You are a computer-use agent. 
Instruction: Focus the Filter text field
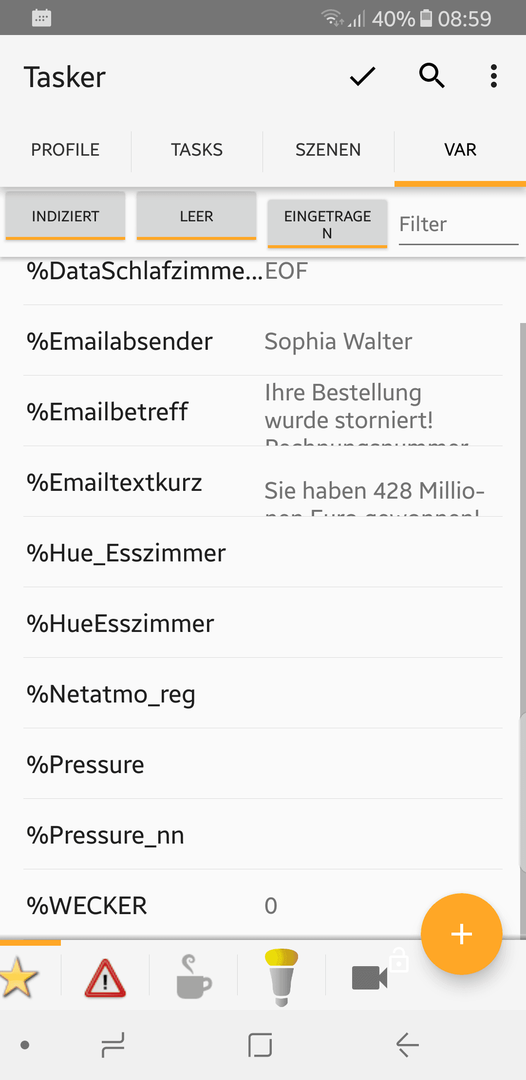458,225
